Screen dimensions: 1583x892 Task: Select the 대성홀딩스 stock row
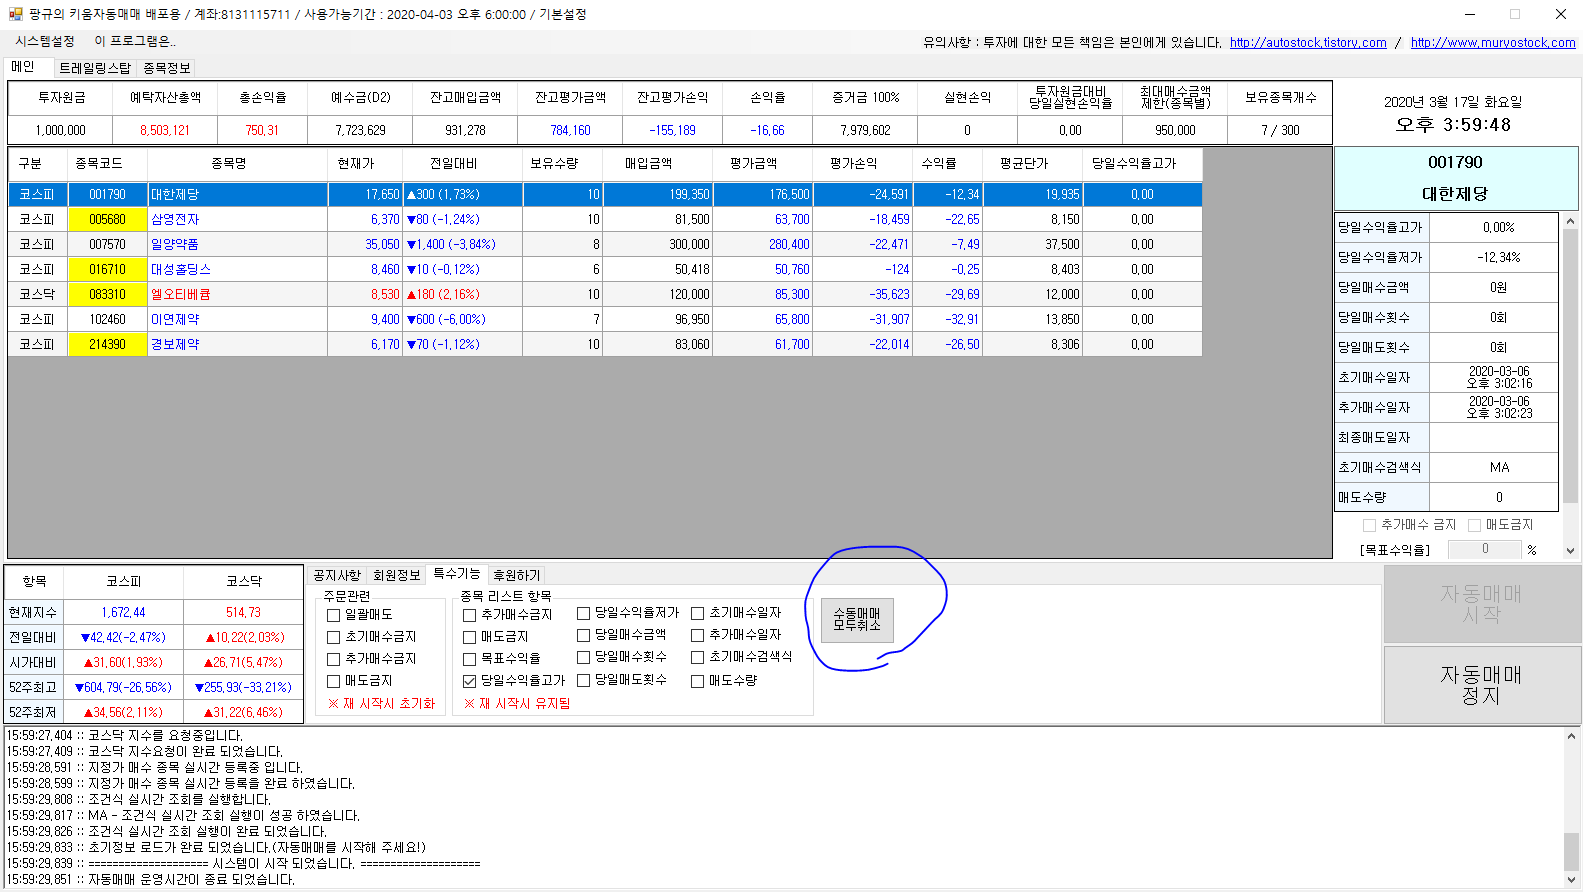point(605,269)
